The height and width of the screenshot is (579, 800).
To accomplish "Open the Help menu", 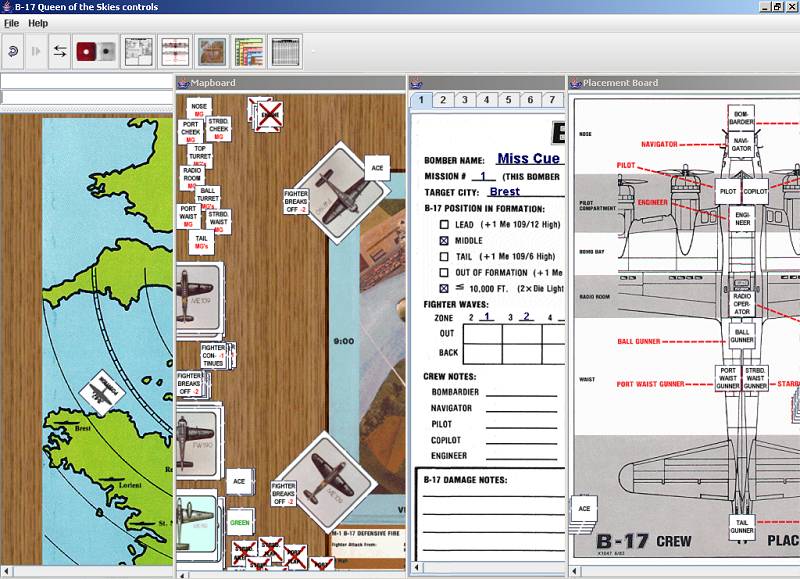I will (x=38, y=23).
